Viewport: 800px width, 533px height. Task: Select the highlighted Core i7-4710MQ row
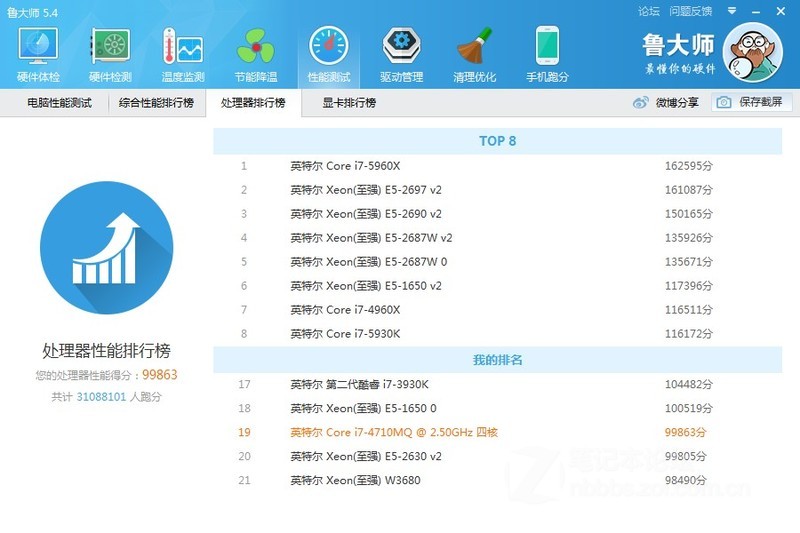coord(497,432)
